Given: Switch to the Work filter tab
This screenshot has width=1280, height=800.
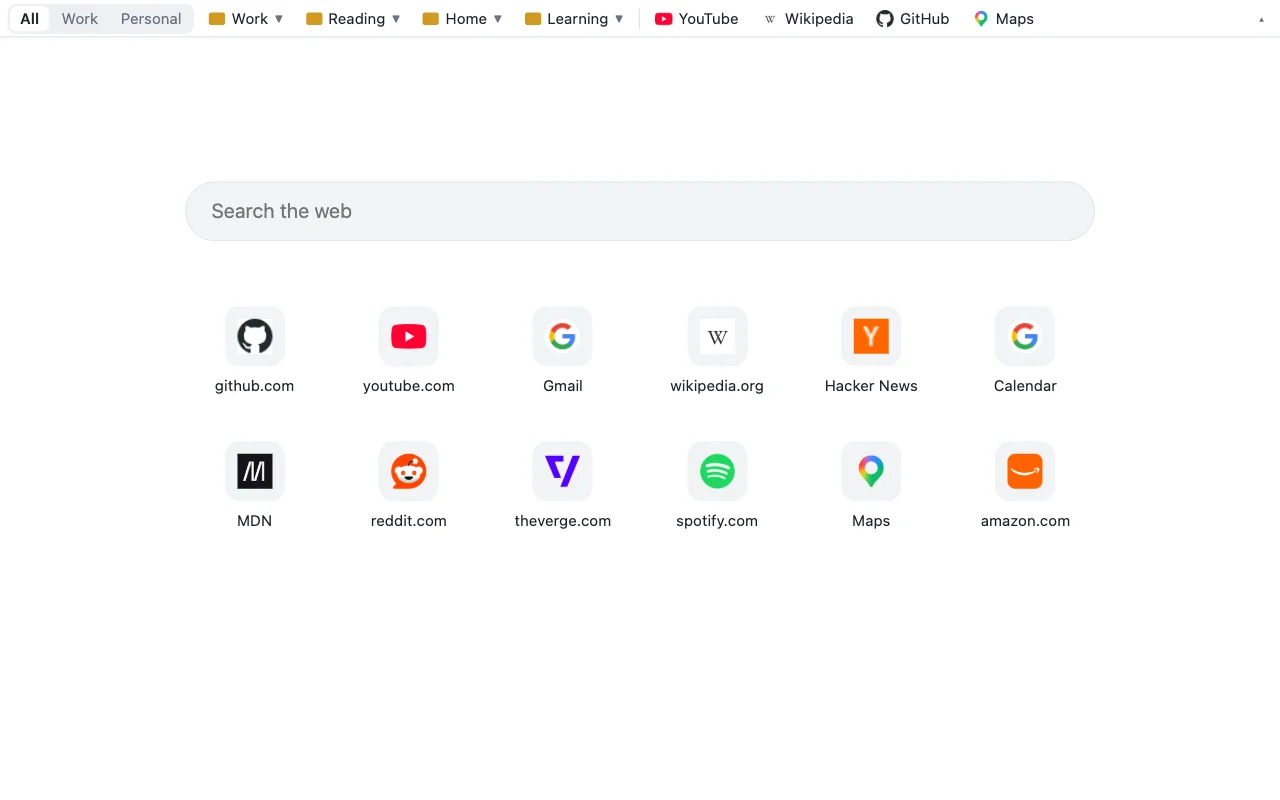Looking at the screenshot, I should [x=80, y=19].
